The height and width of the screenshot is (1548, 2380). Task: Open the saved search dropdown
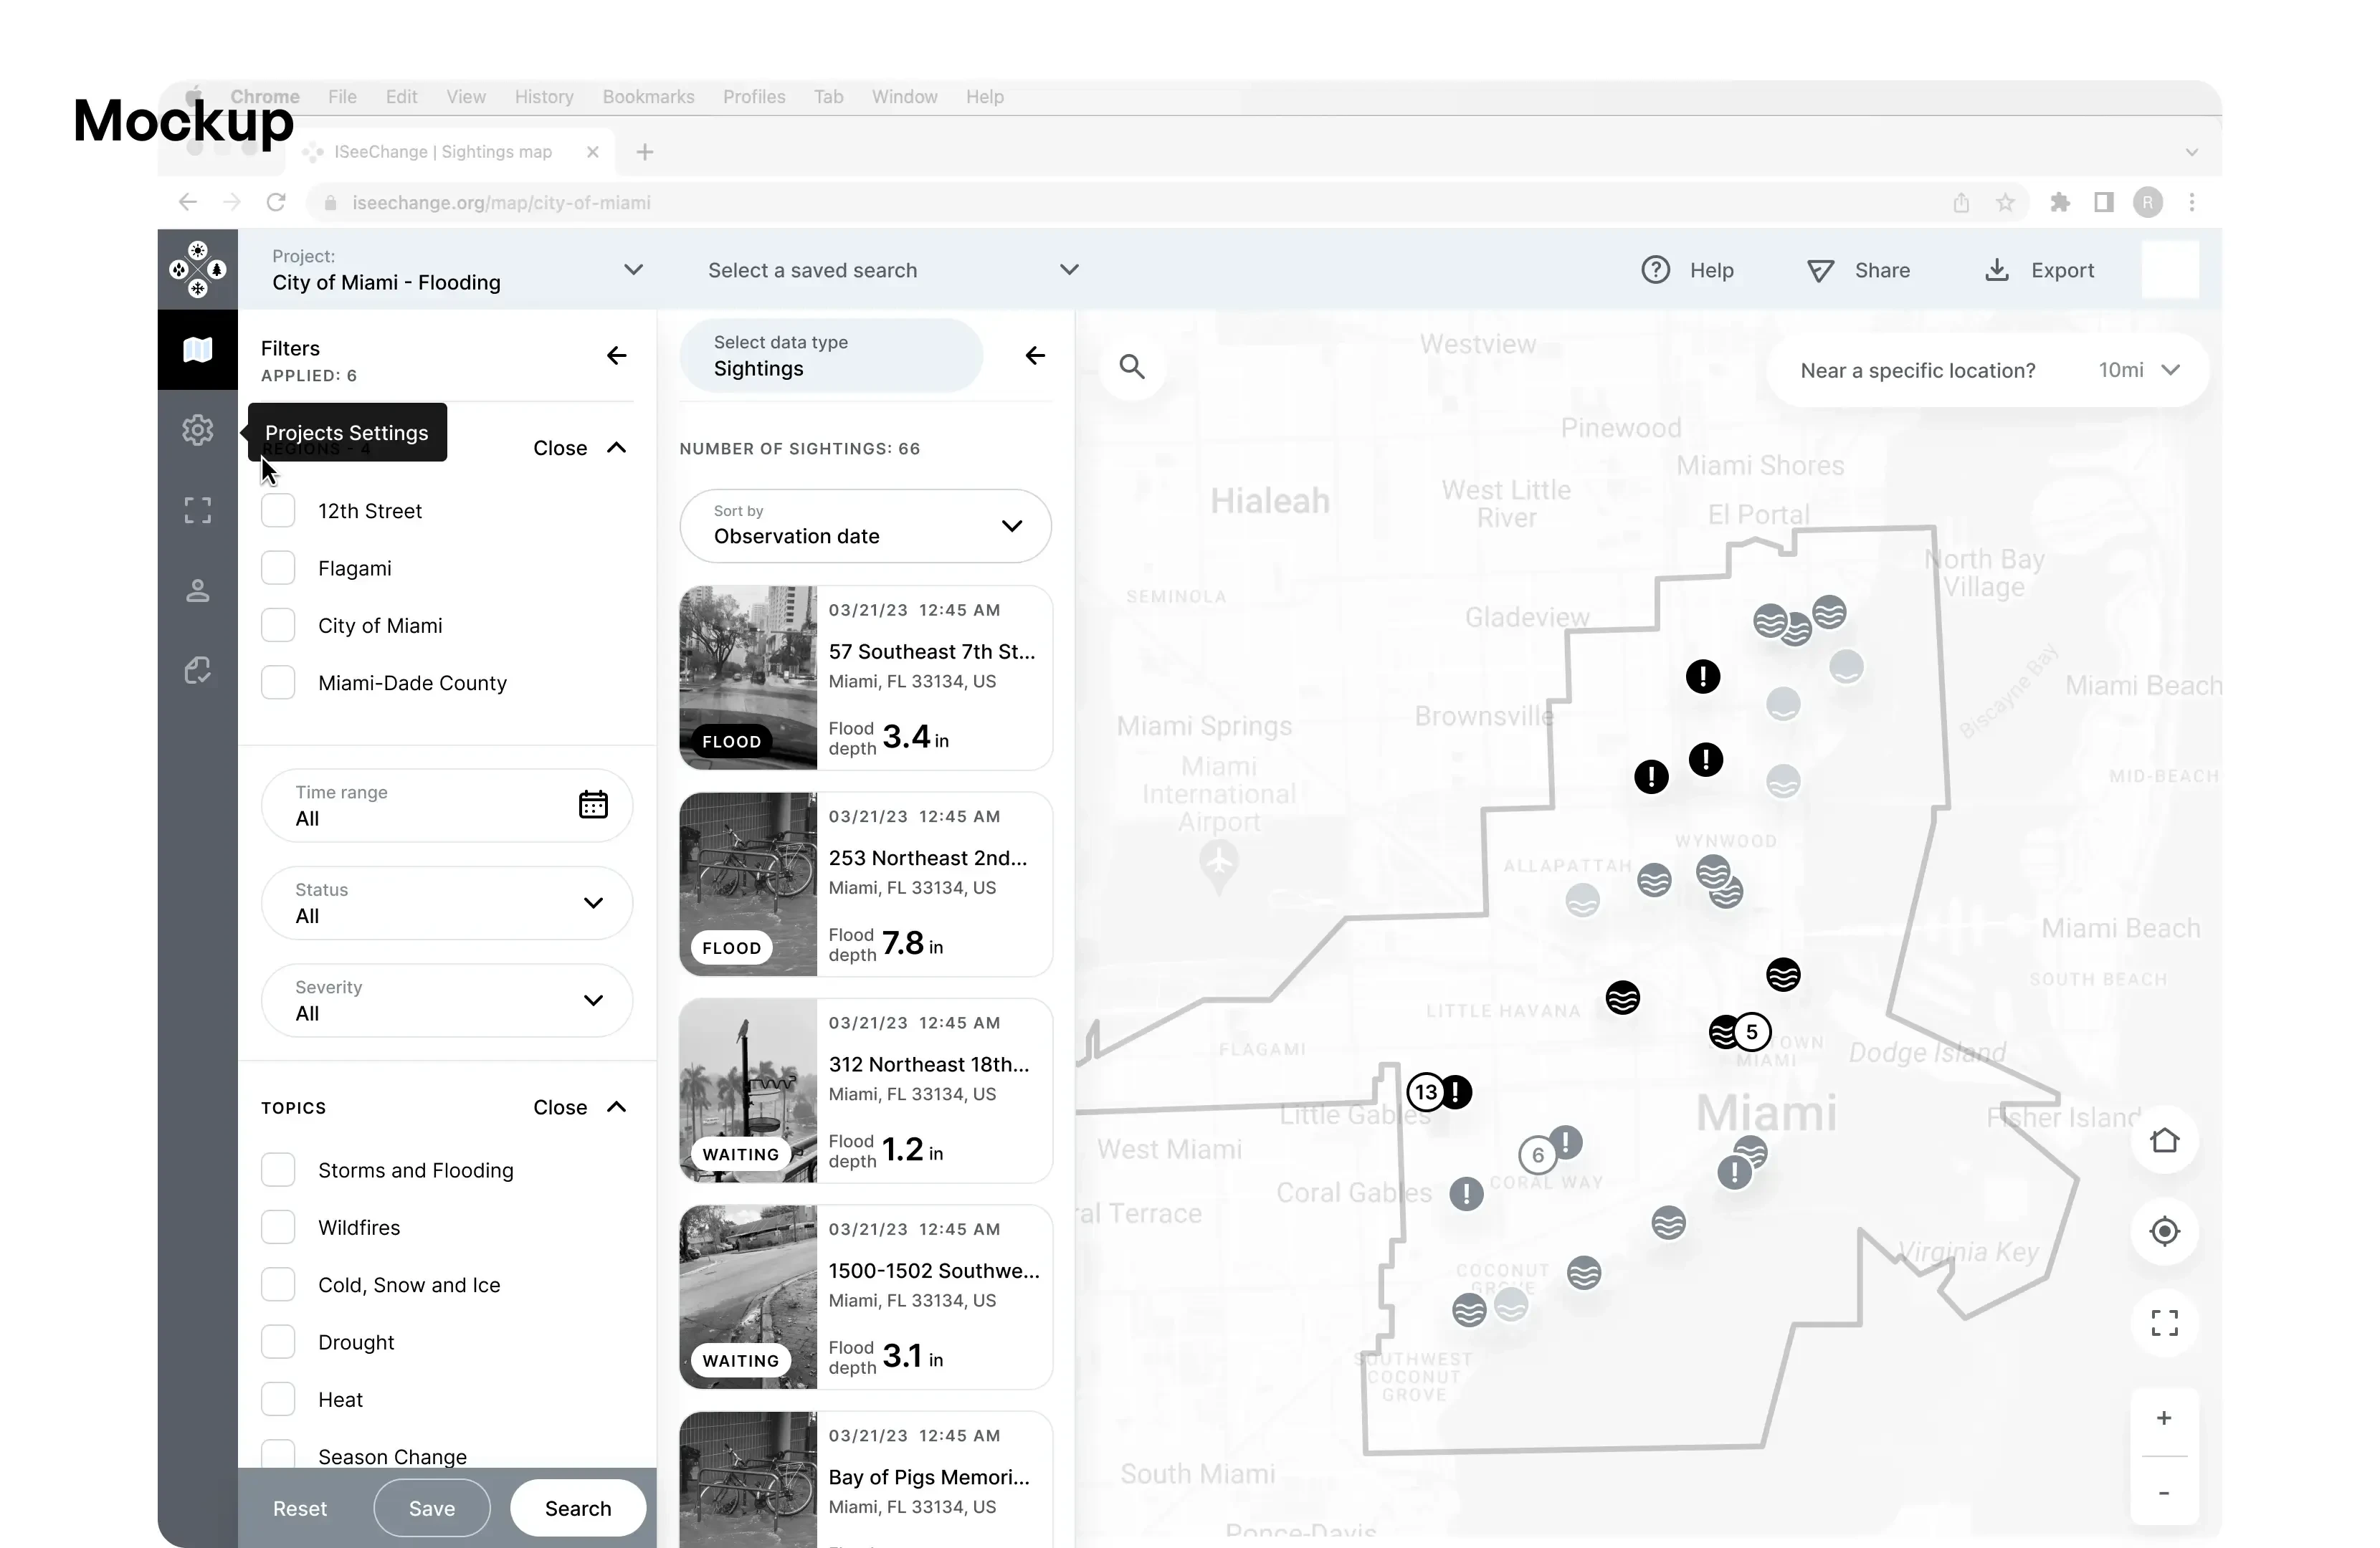coord(892,270)
